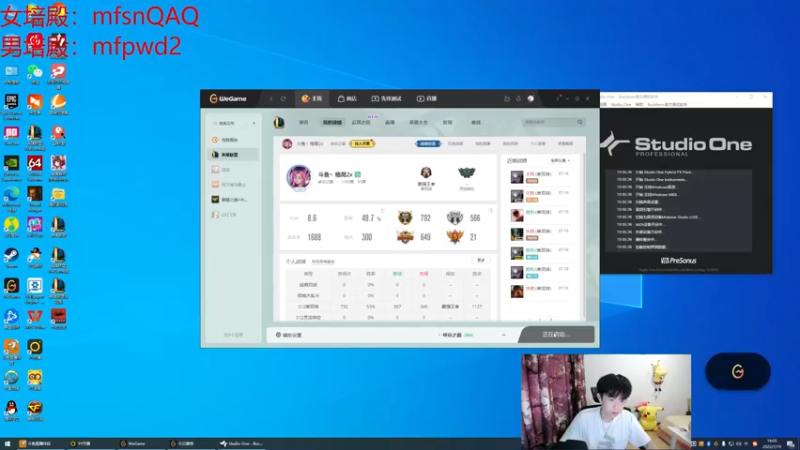Expand the bottom bar with the up chevron
This screenshot has height=450, width=800.
[x=504, y=335]
